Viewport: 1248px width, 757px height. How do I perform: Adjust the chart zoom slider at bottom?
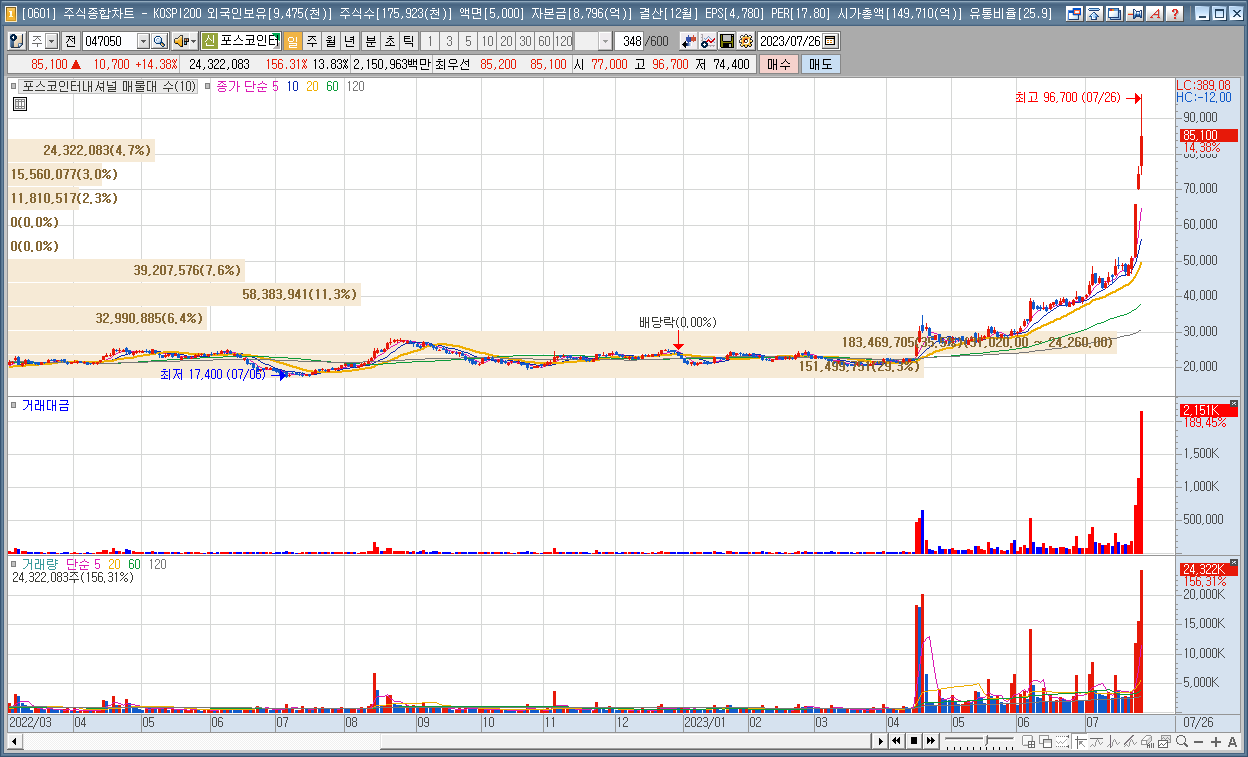coord(986,741)
